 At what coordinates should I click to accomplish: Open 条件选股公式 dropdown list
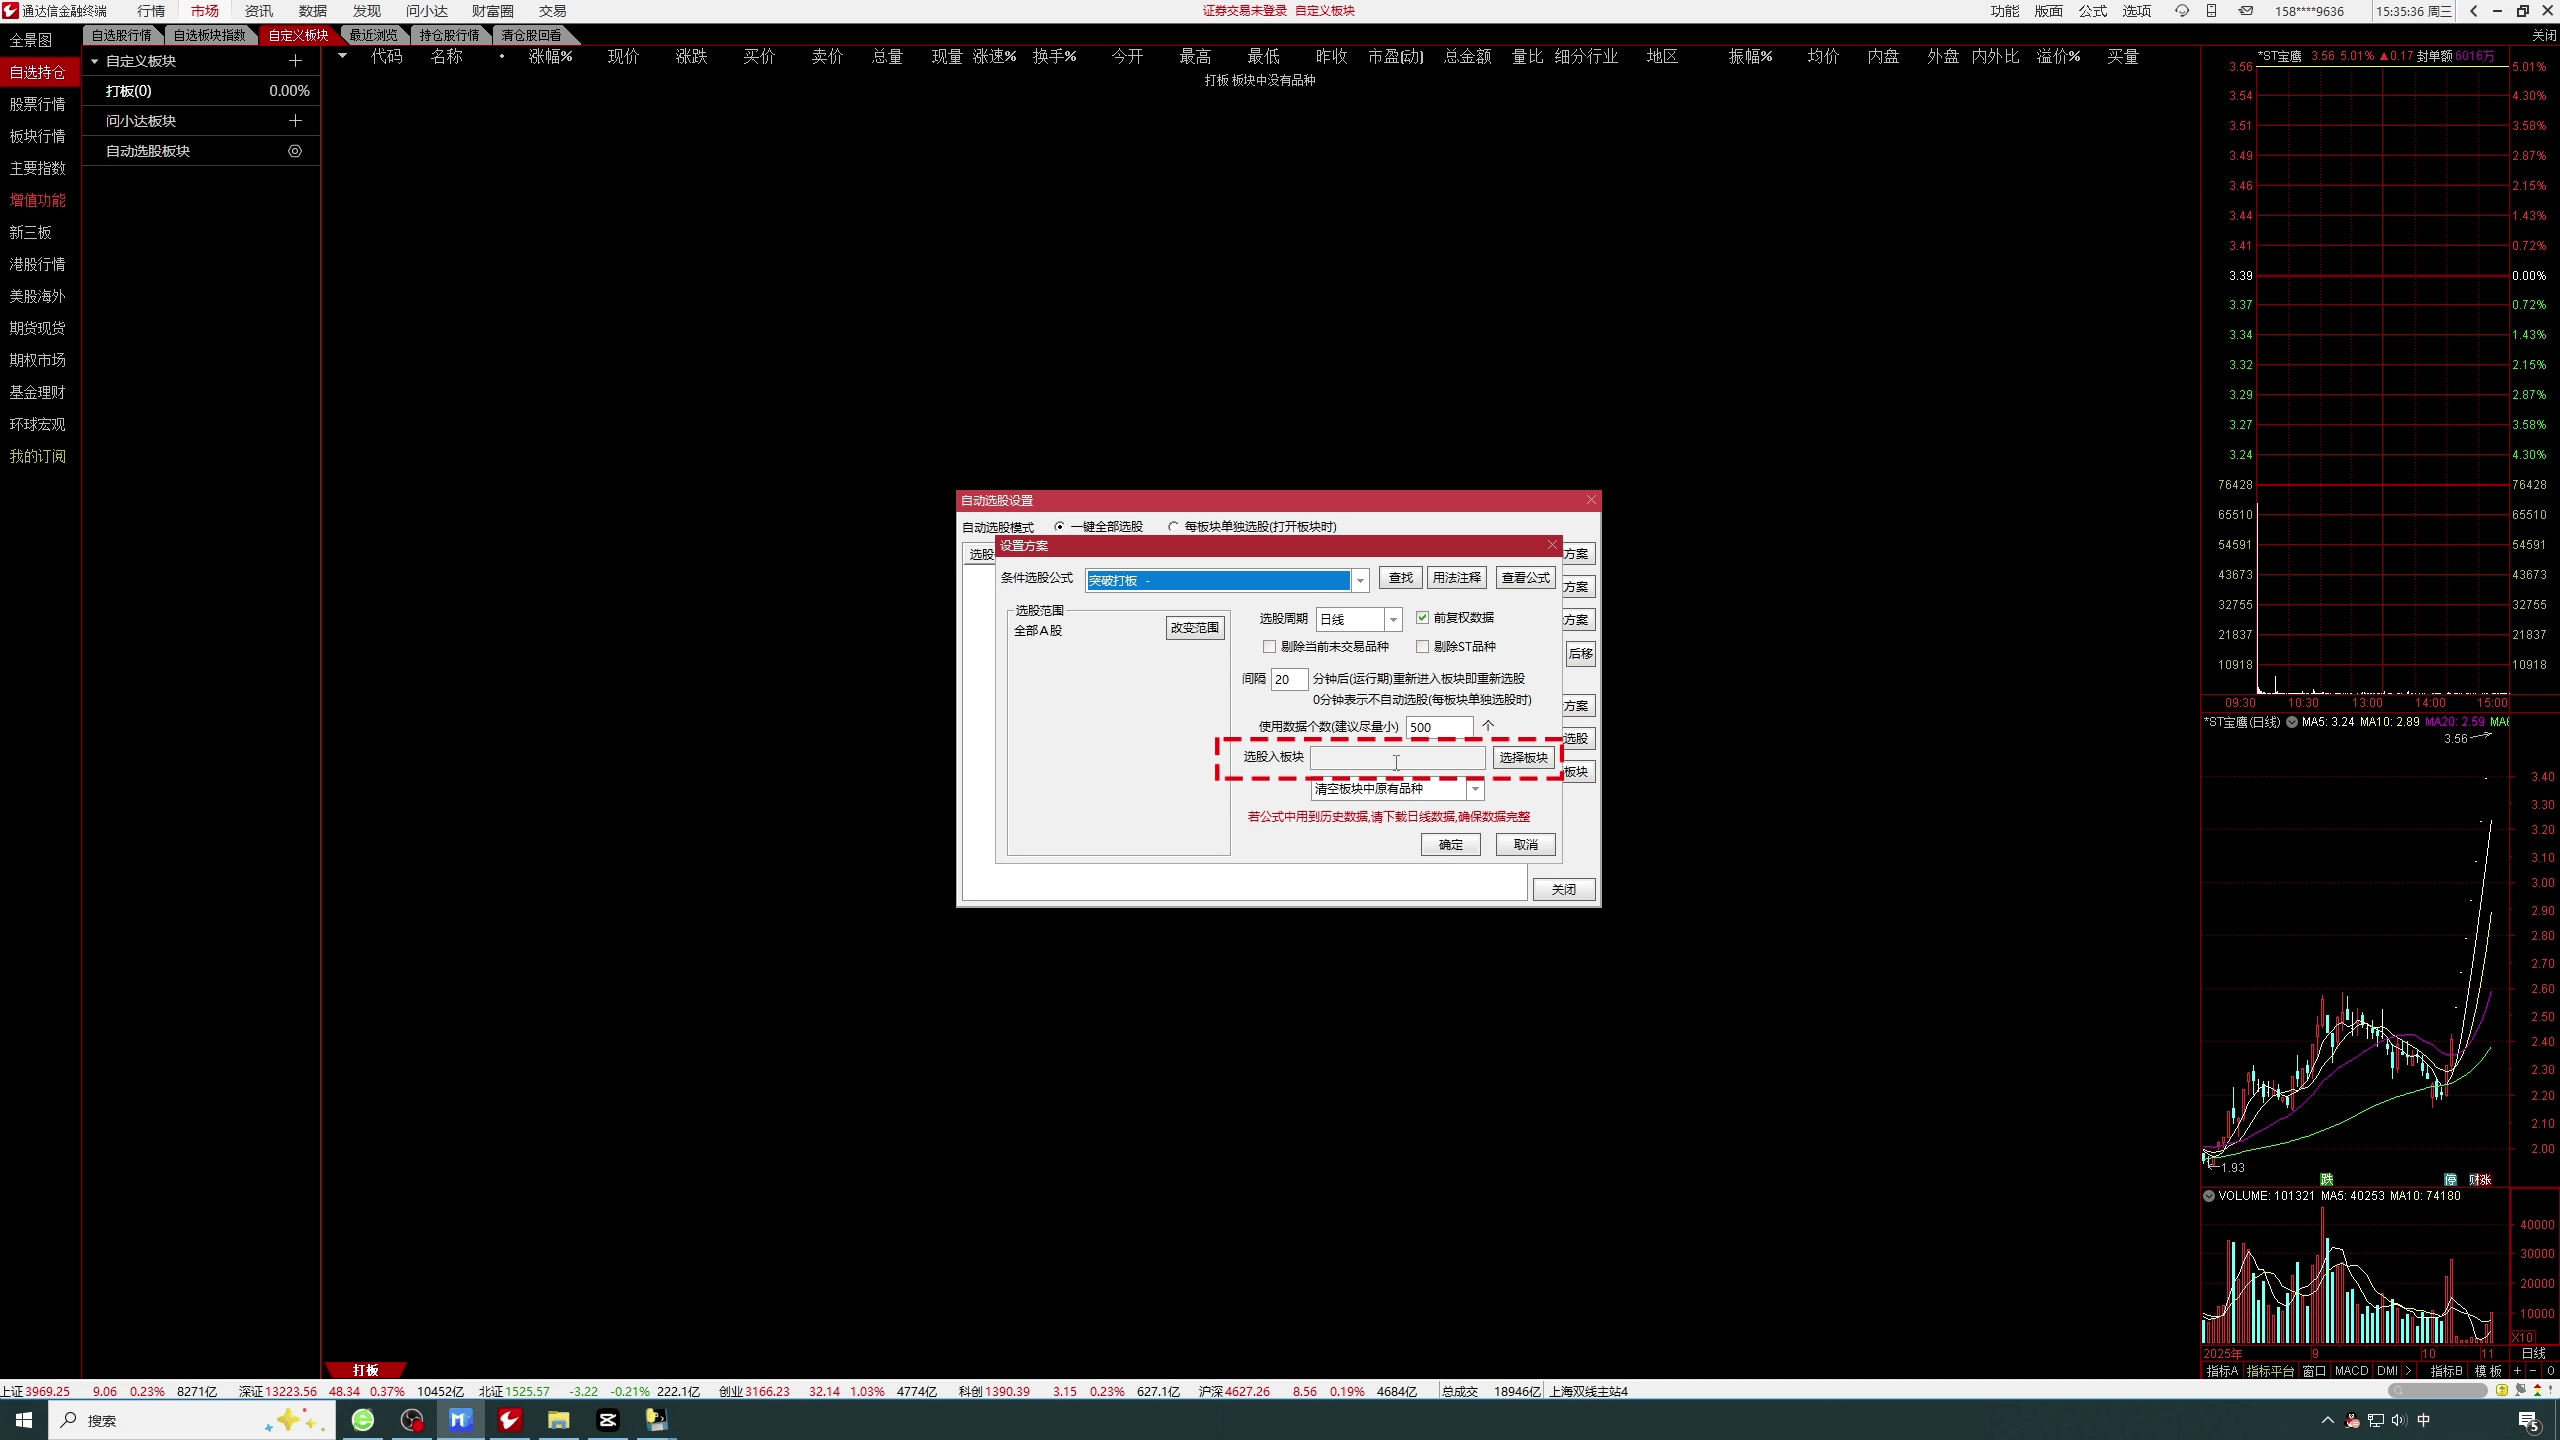(1360, 581)
